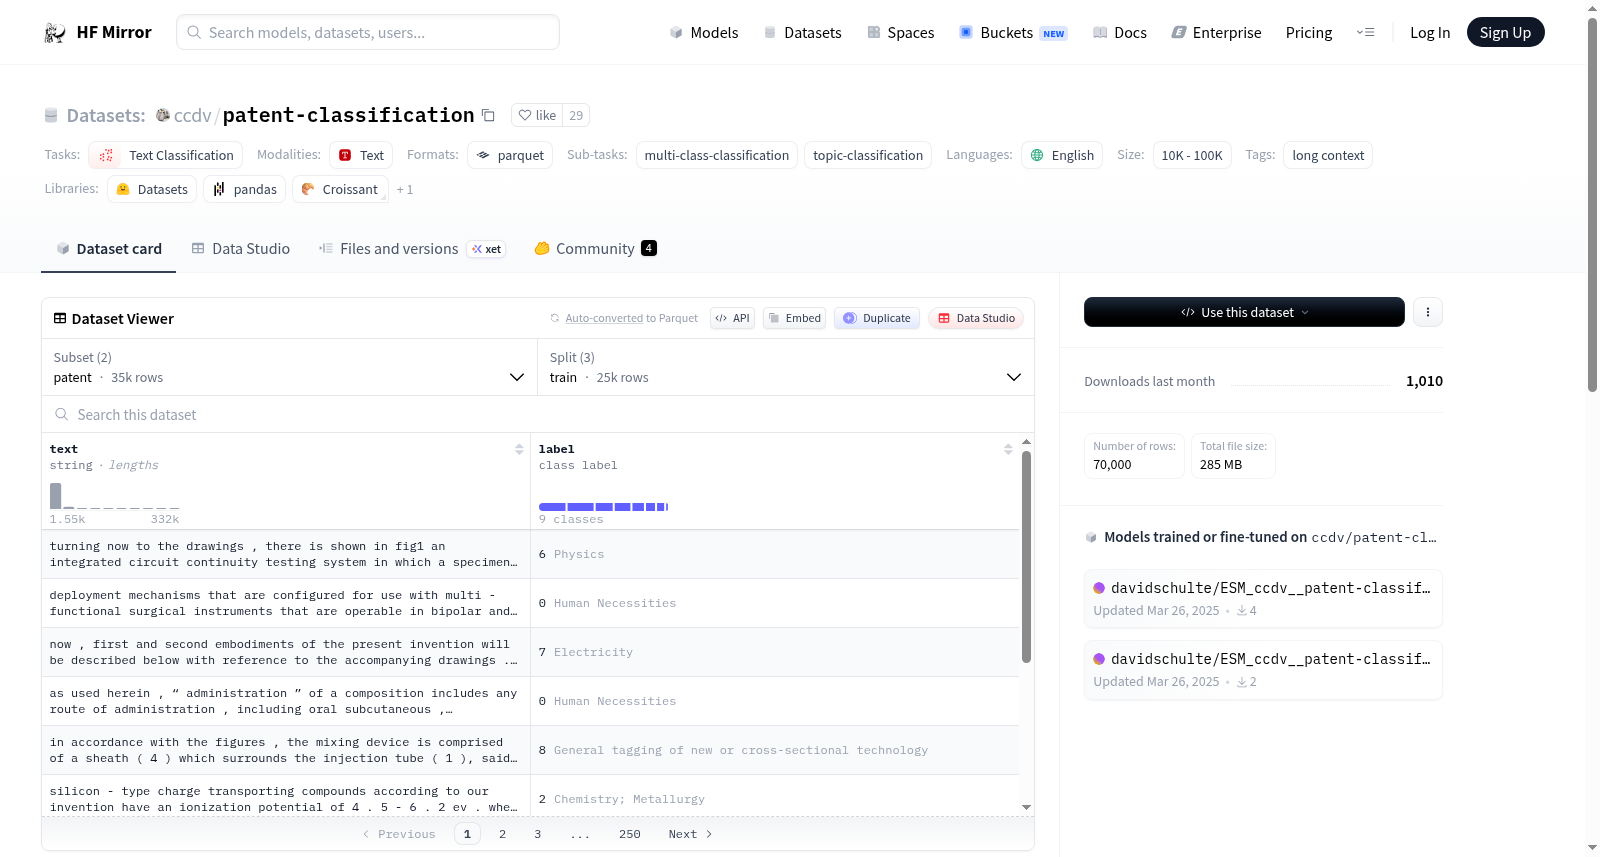Viewport: 1600px width, 857px height.
Task: Click the page vertical scrollbar
Action: [1592, 205]
